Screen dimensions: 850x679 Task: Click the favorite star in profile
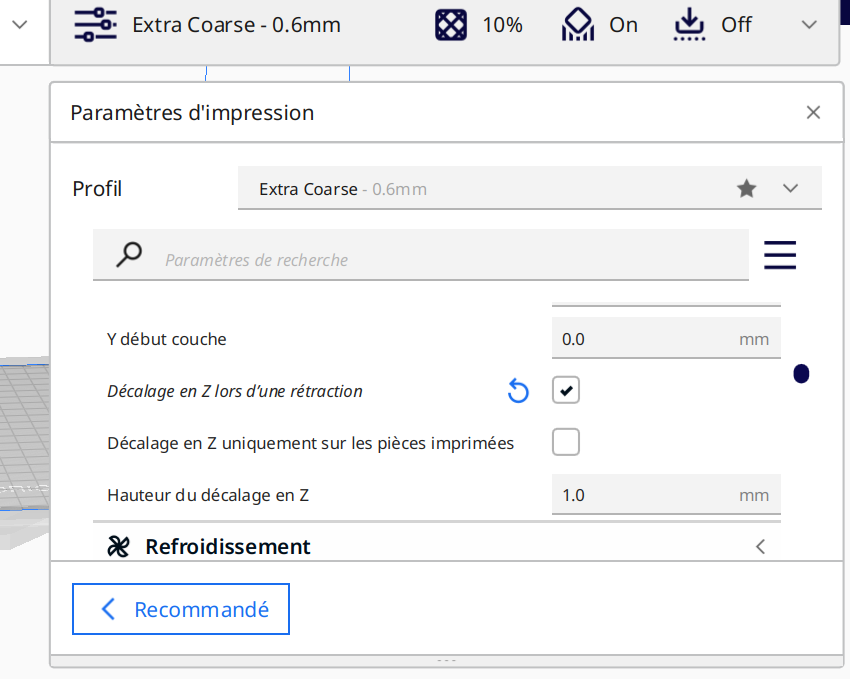[x=746, y=189]
